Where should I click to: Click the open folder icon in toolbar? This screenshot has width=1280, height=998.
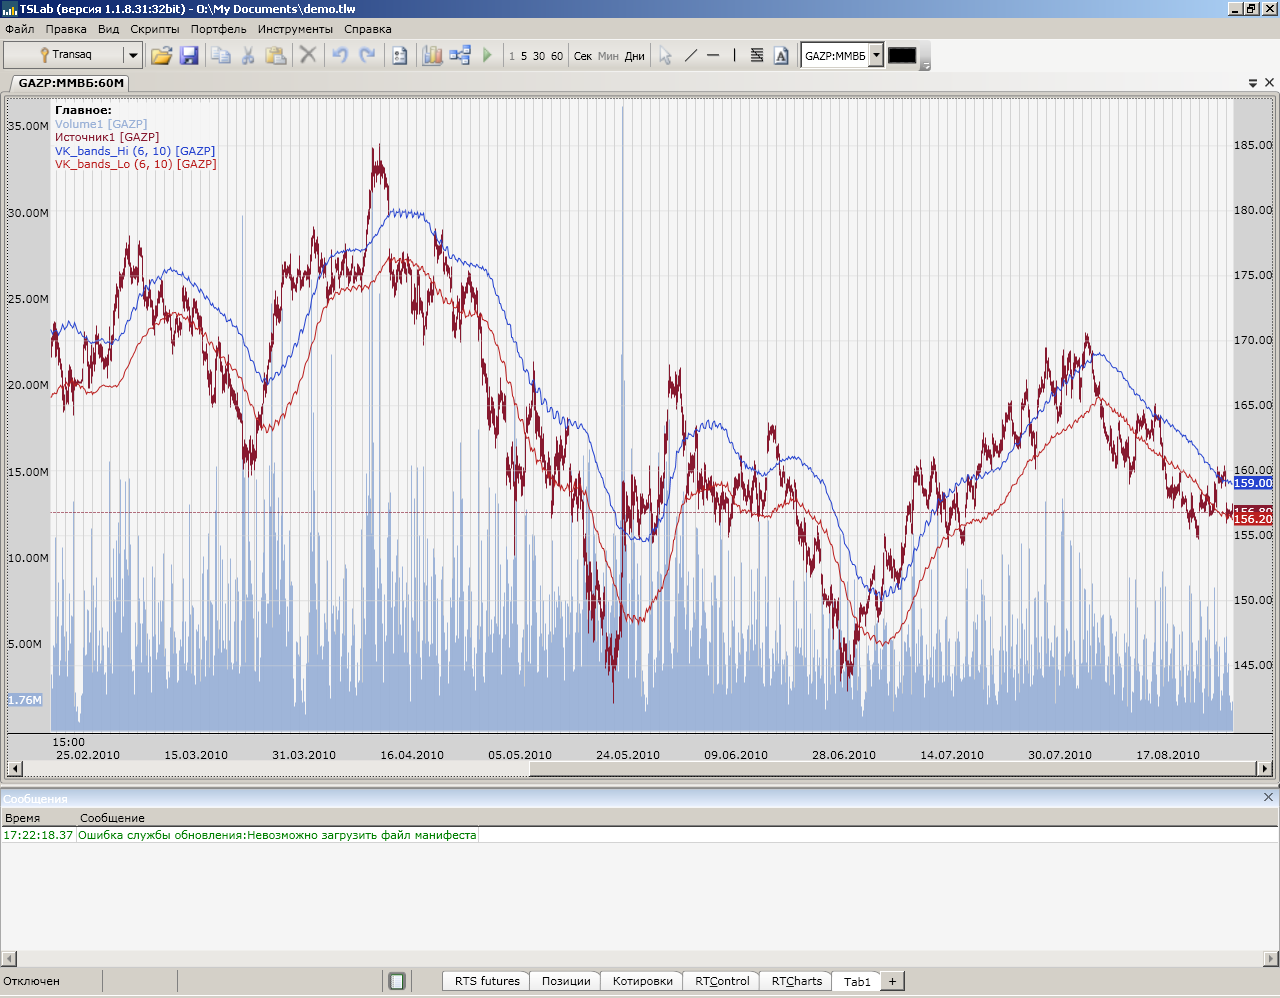coord(161,56)
